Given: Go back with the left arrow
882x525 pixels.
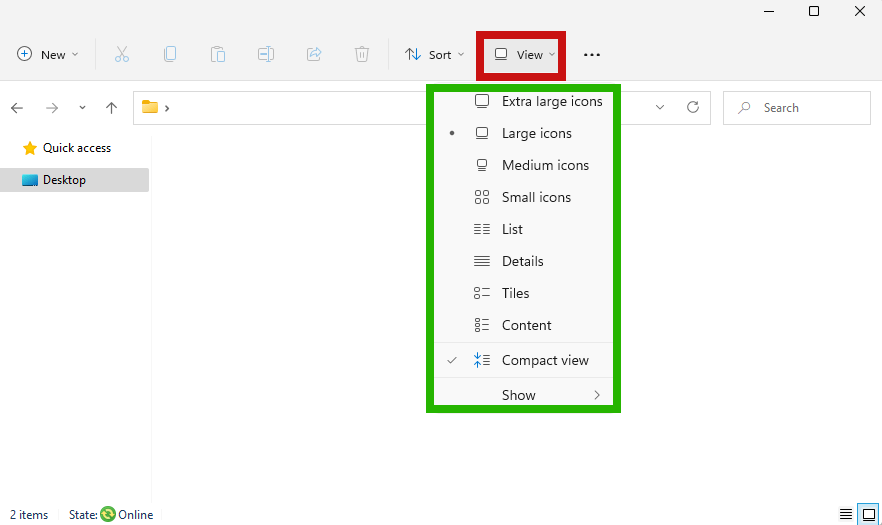Looking at the screenshot, I should coord(17,108).
